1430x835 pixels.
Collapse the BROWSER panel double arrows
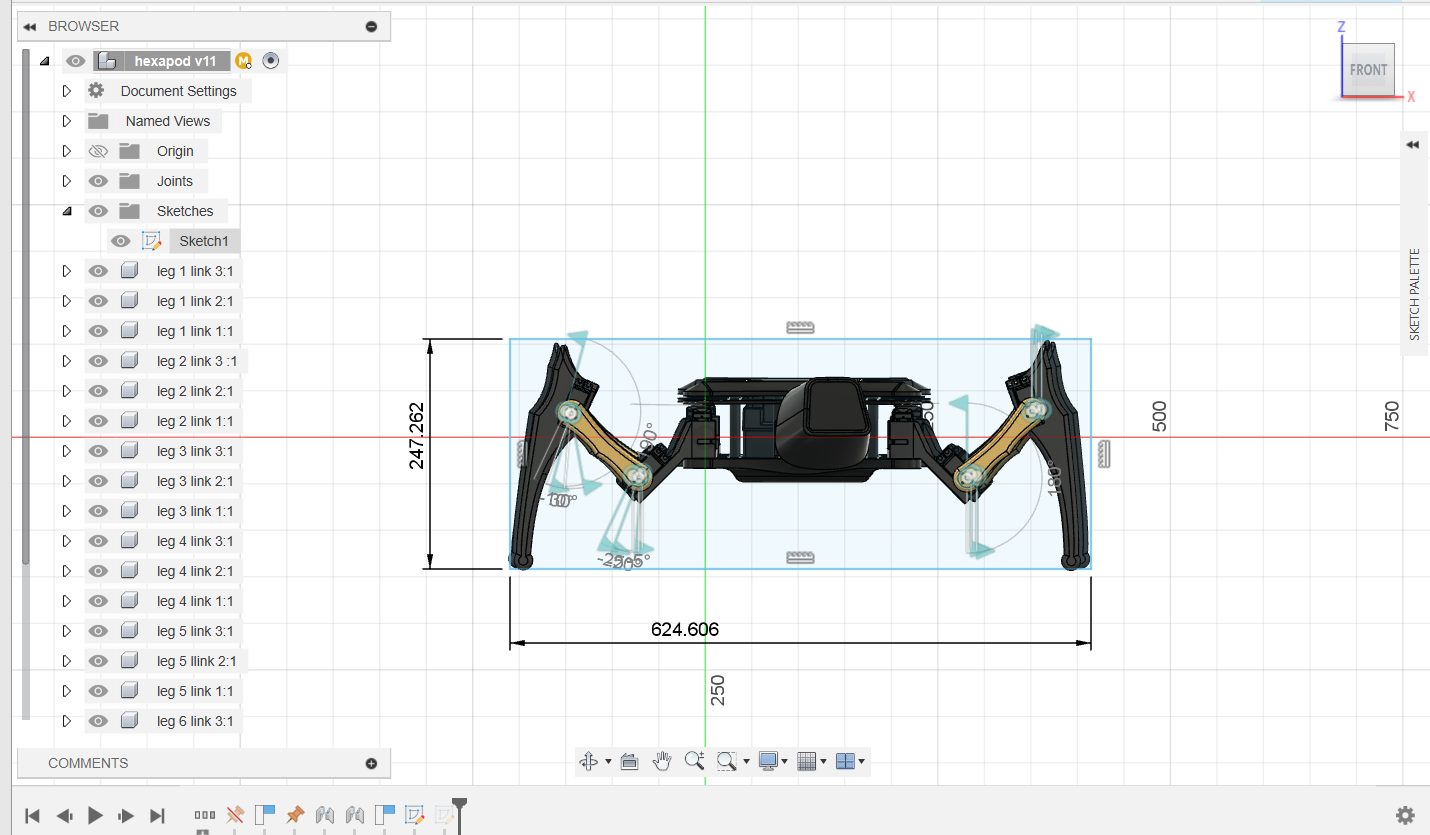point(30,26)
